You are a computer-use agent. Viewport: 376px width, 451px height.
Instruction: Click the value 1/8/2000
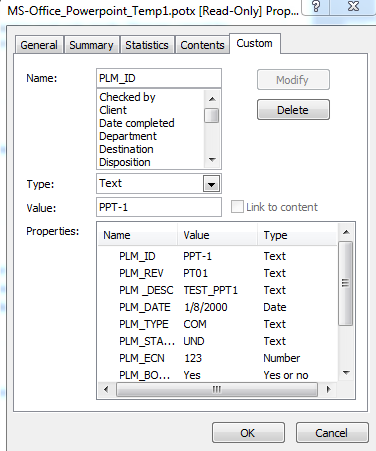pyautogui.click(x=206, y=307)
